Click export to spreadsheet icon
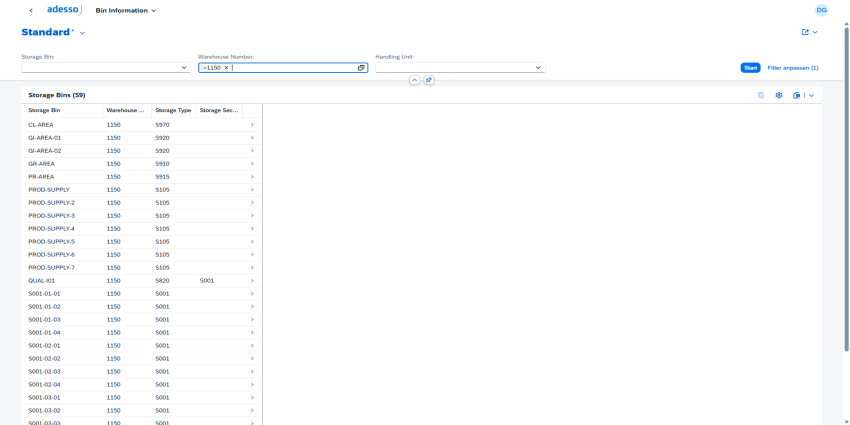850x425 pixels. [796, 95]
